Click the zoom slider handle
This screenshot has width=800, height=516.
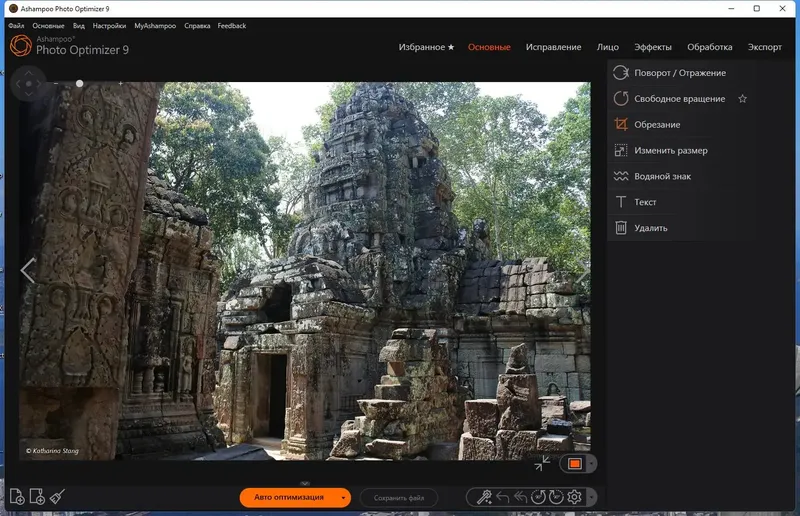tap(80, 84)
